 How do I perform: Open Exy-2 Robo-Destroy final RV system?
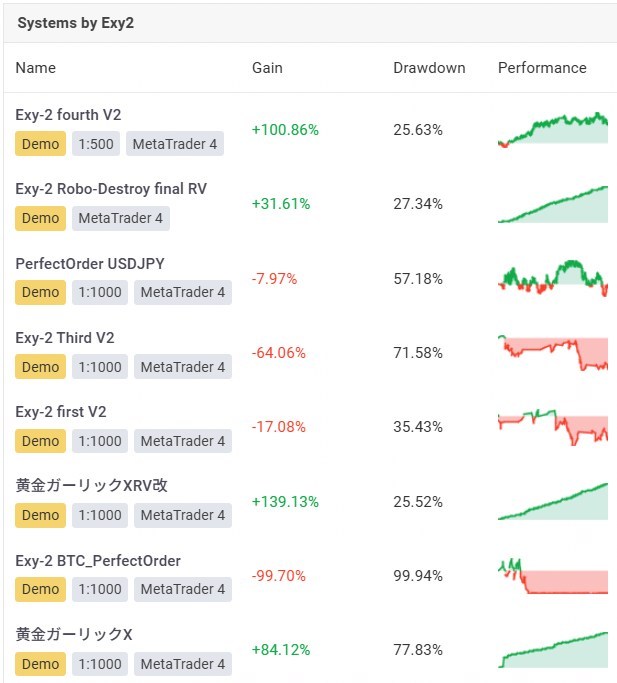click(111, 189)
